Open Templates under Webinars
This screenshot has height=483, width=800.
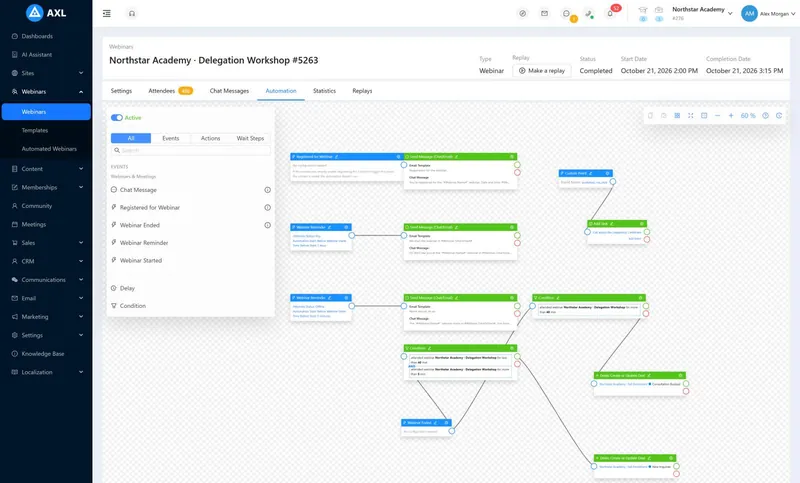point(35,131)
